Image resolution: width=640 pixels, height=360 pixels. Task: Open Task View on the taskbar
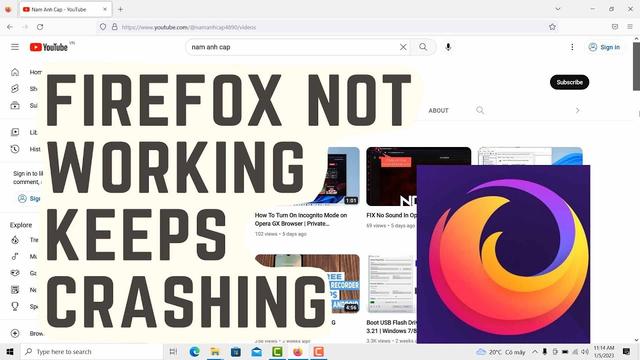tap(173, 351)
